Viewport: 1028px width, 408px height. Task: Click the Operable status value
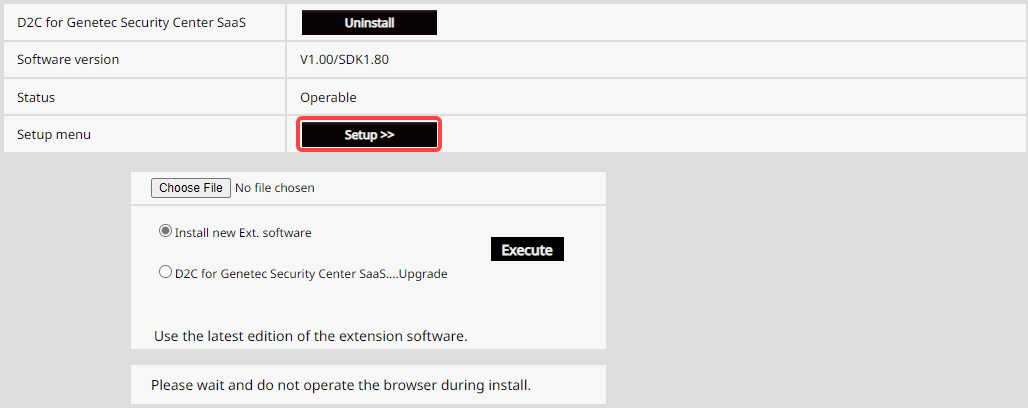(x=328, y=98)
